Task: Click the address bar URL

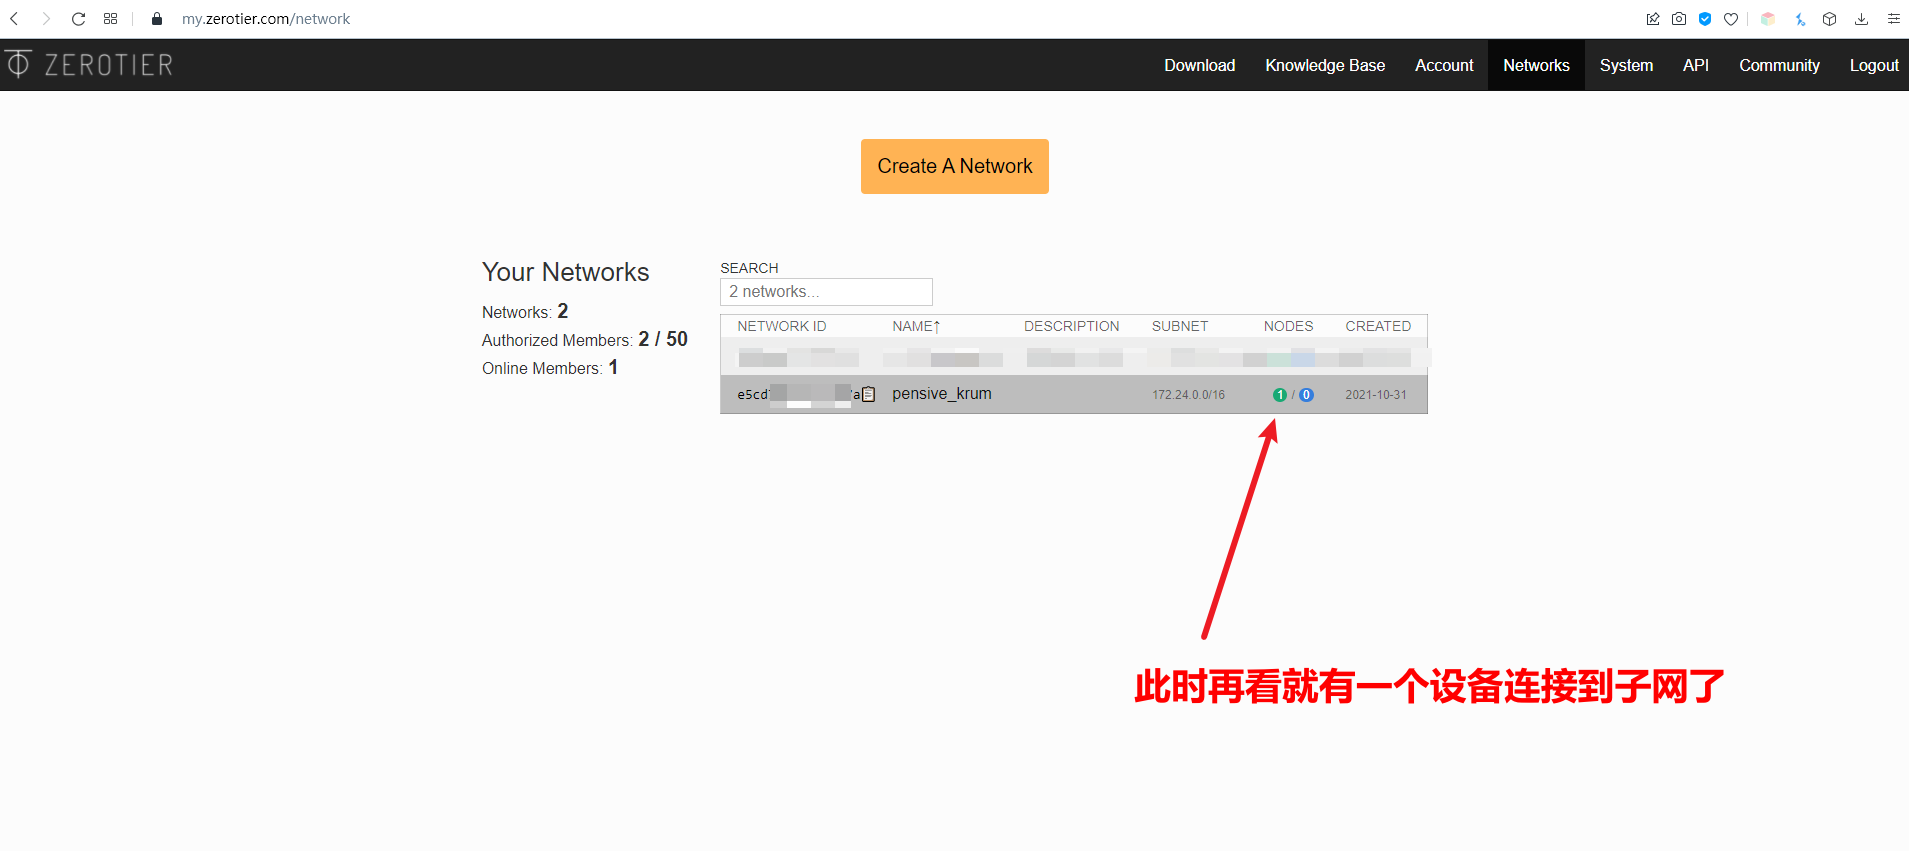Action: pyautogui.click(x=266, y=19)
